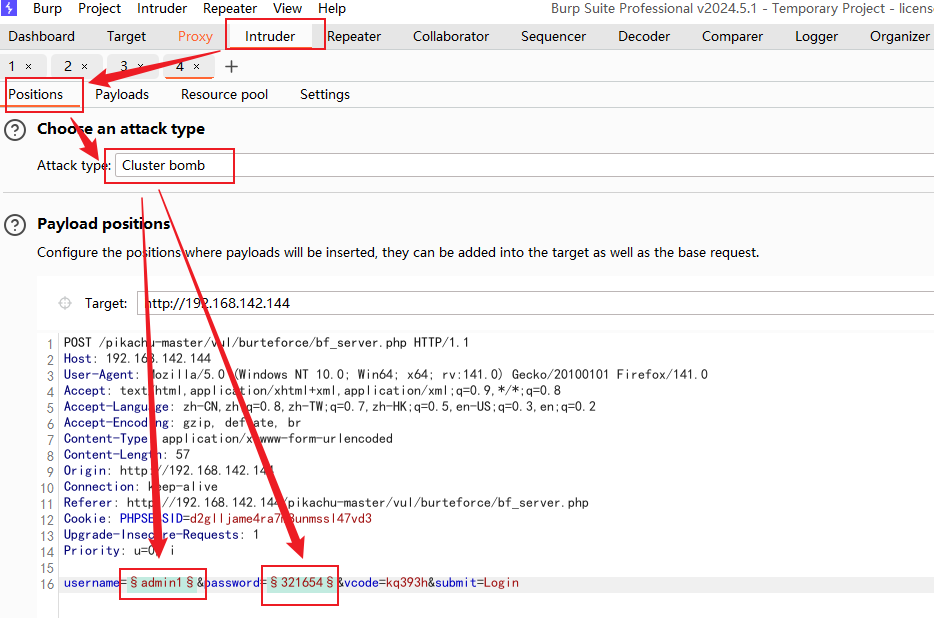Open the help icon for Choose an attack type
Screen dimensions: 934x618
click(15, 130)
